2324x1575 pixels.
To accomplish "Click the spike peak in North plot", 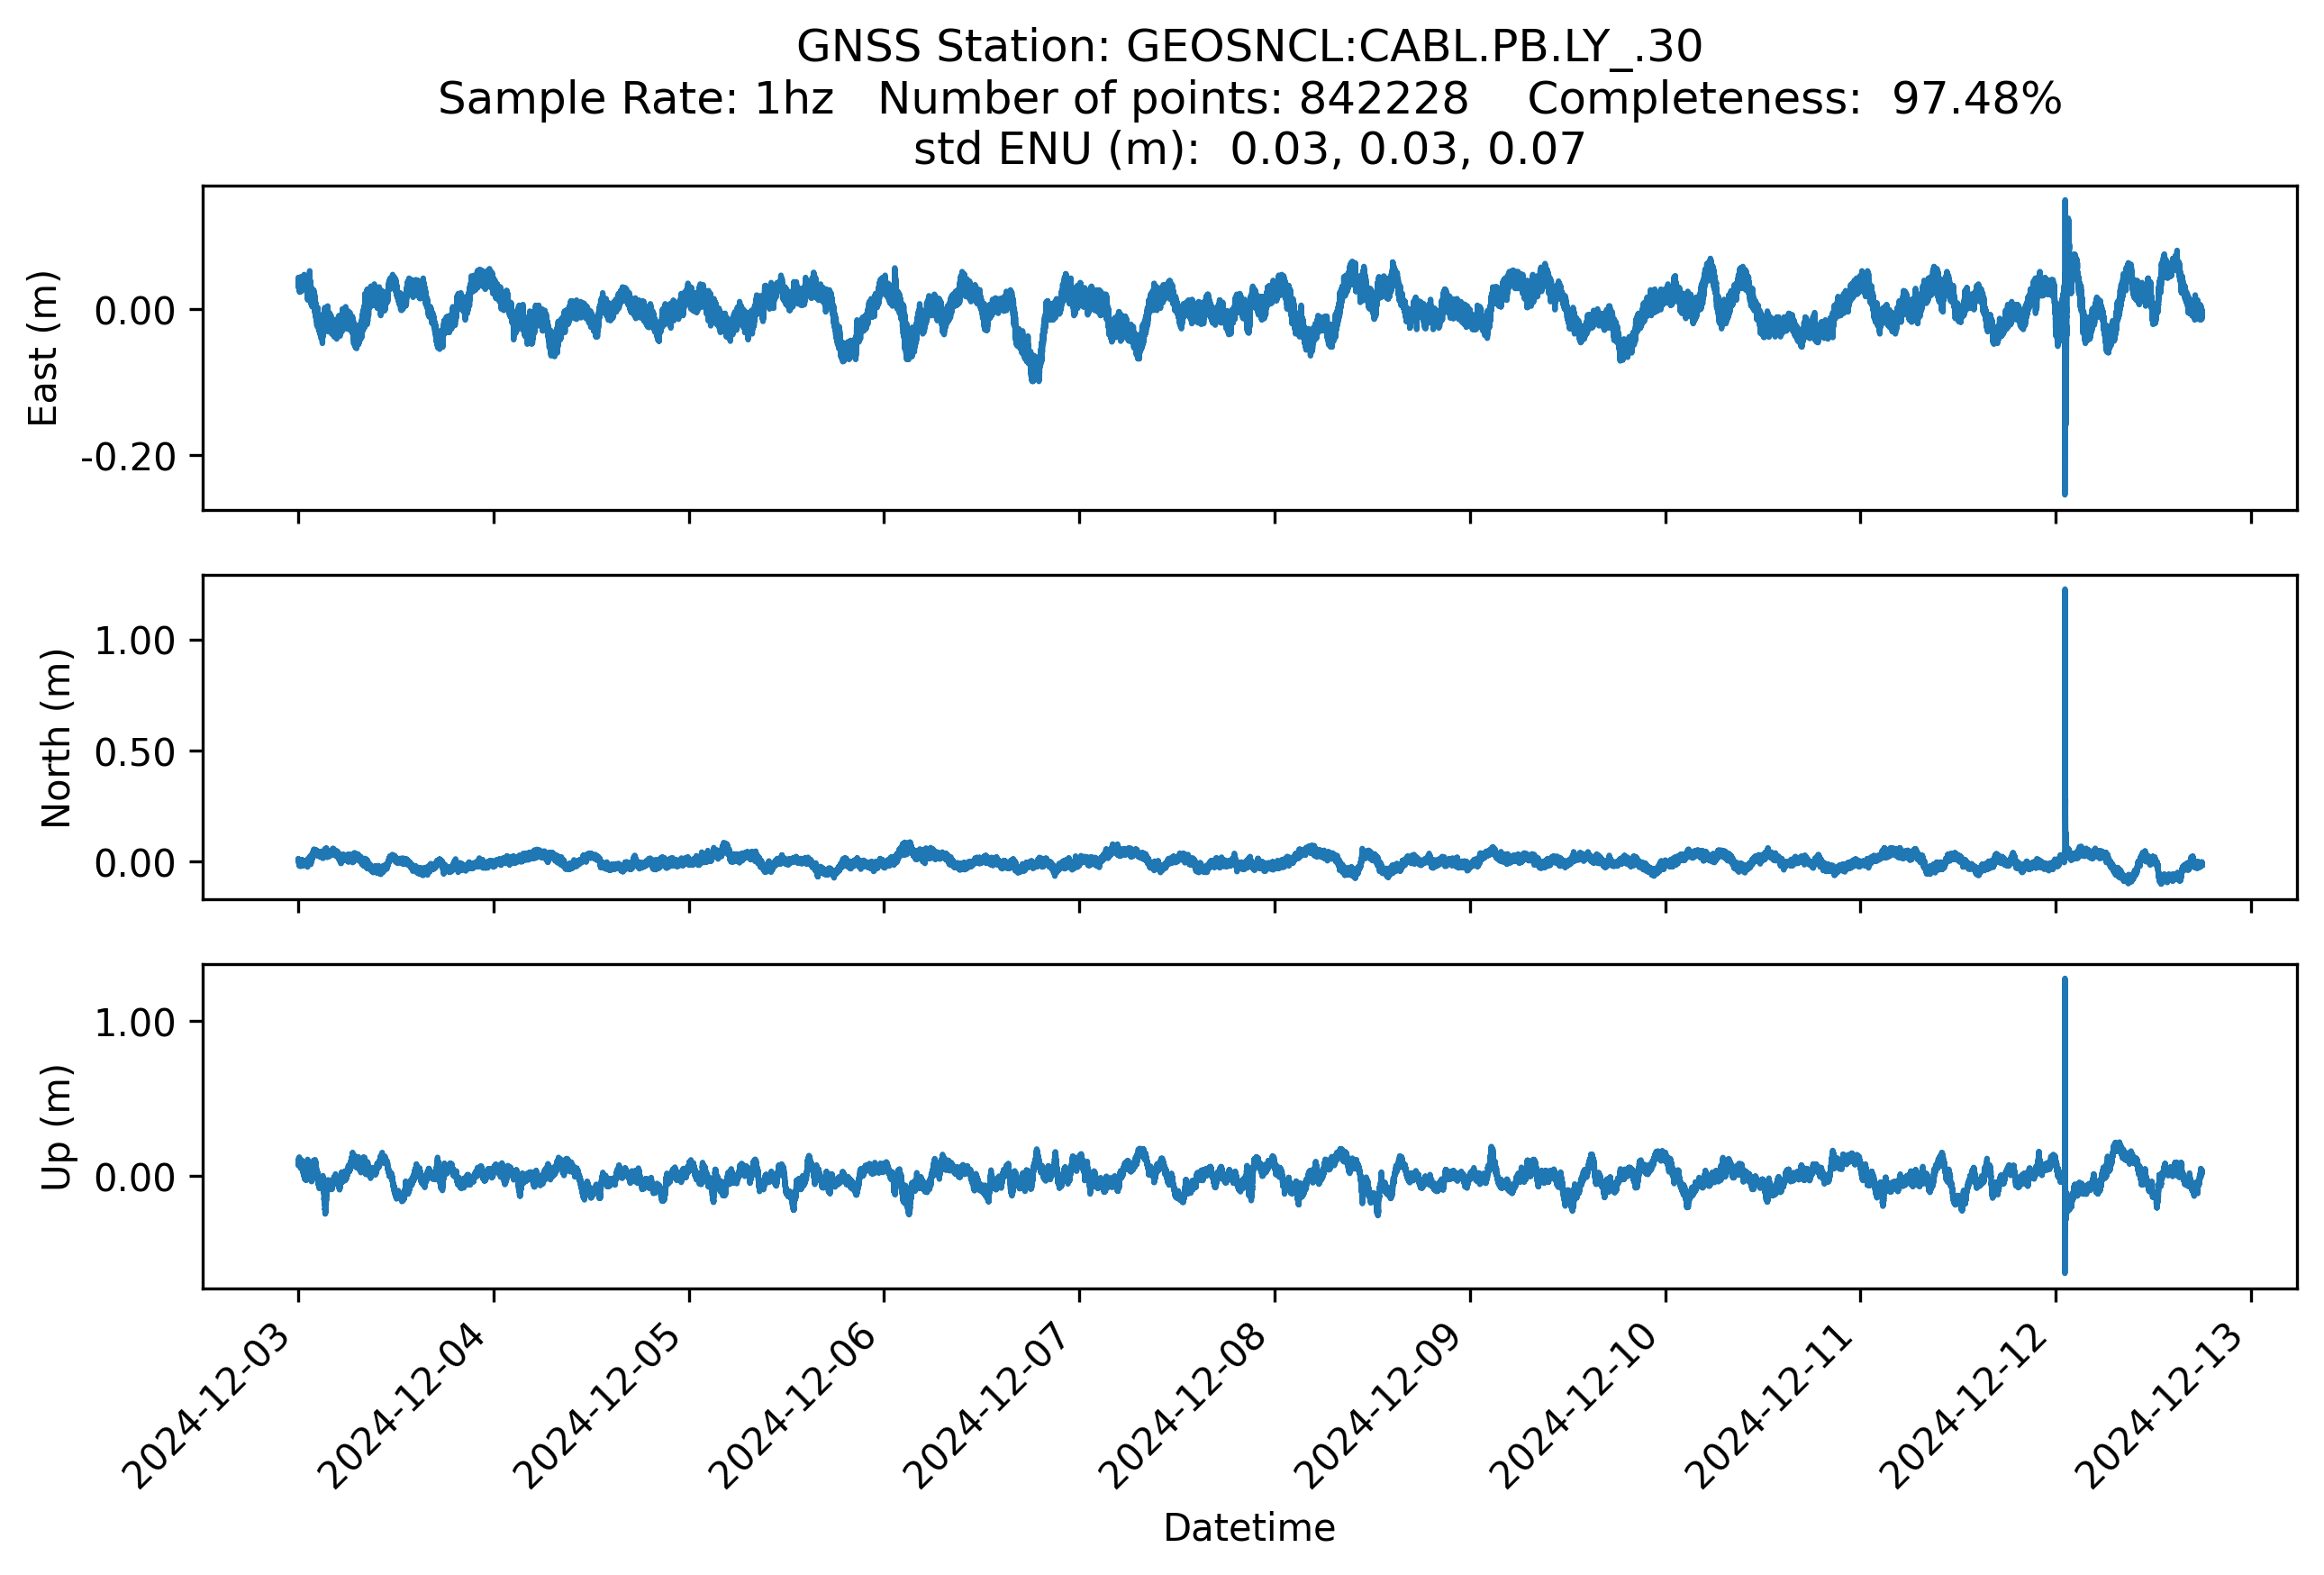I will (x=2064, y=592).
